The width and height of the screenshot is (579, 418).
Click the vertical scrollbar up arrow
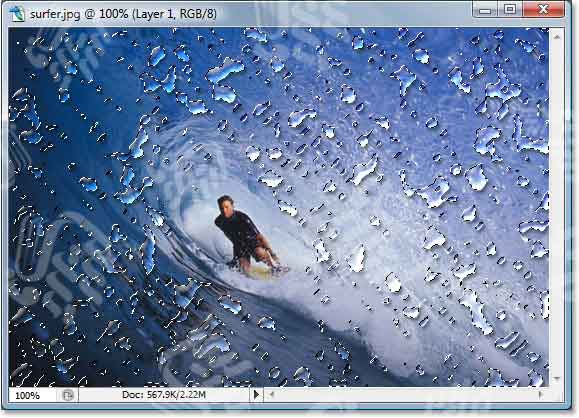pyautogui.click(x=557, y=37)
